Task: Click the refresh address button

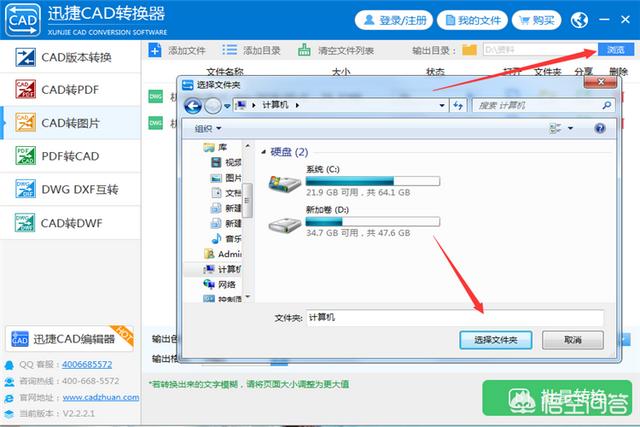Action: point(458,106)
